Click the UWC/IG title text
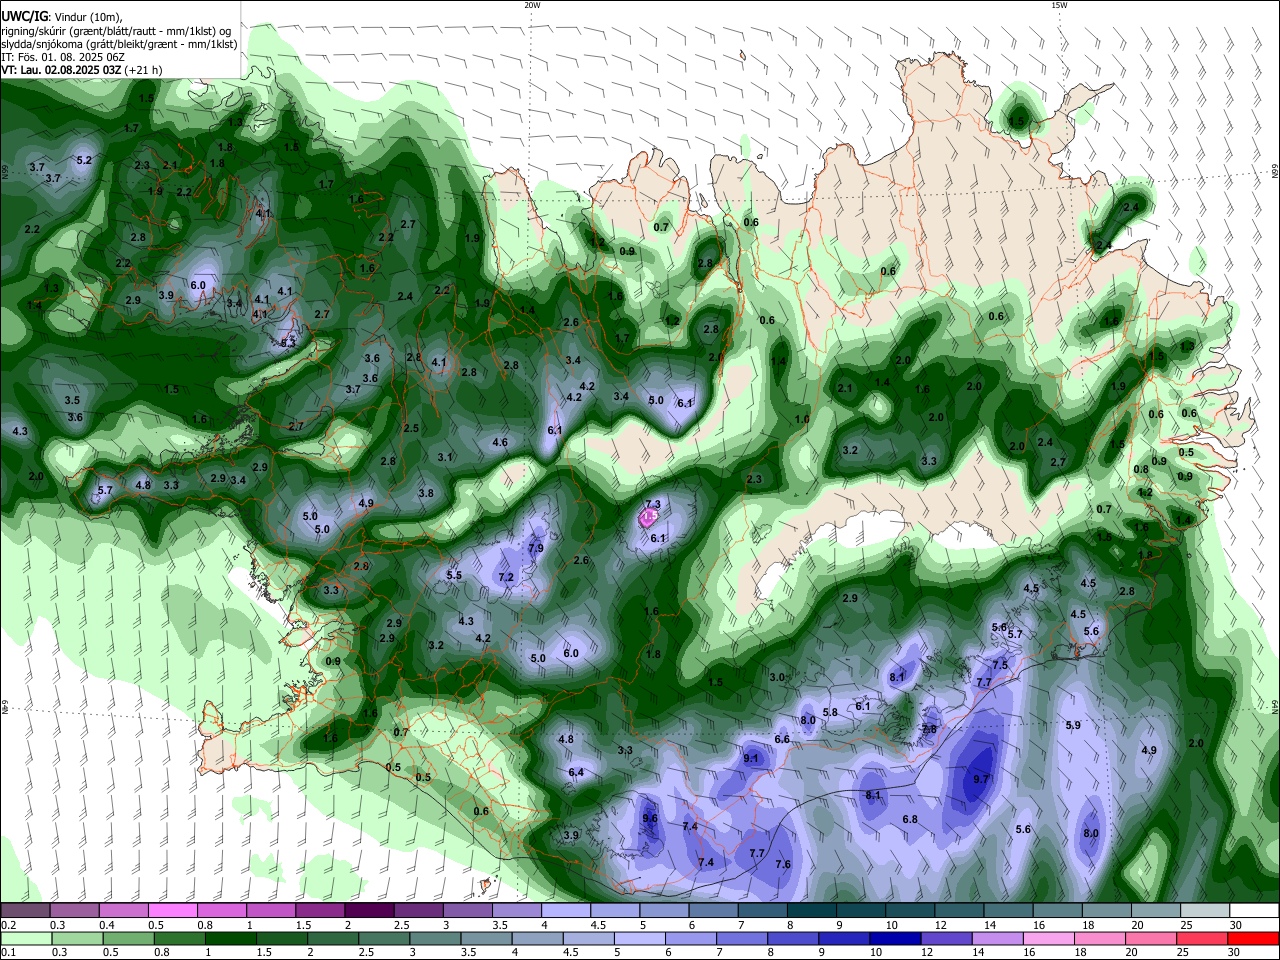The image size is (1280, 960). tap(24, 16)
